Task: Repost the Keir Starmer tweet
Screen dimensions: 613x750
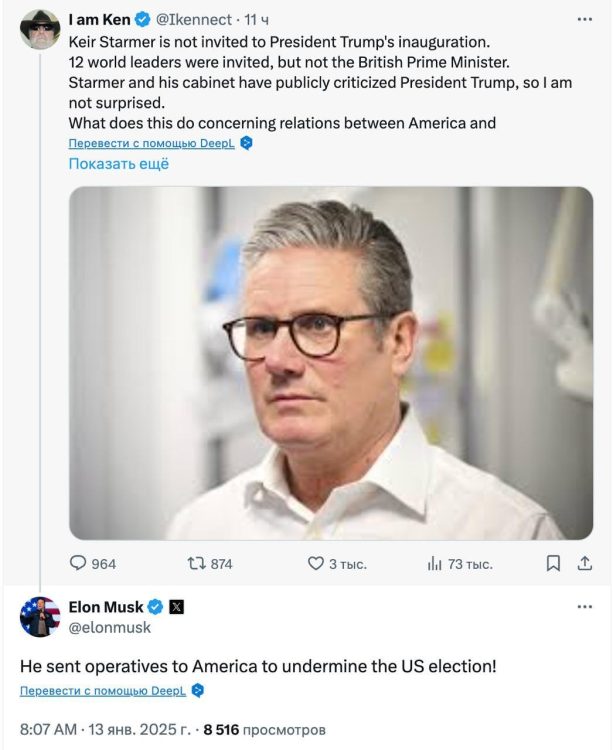Action: click(196, 564)
